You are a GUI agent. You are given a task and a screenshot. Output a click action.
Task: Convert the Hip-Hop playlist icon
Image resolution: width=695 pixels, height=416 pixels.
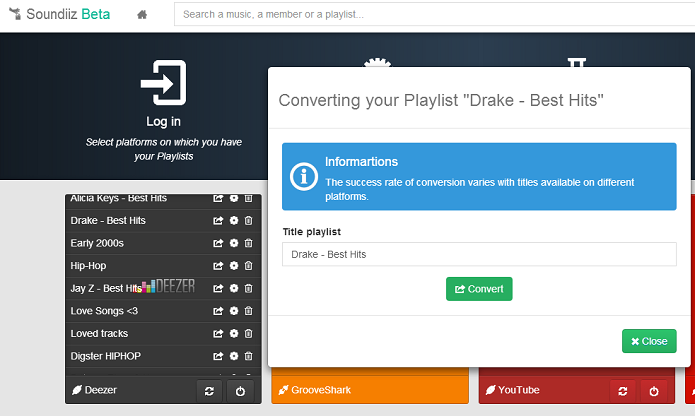(x=218, y=266)
